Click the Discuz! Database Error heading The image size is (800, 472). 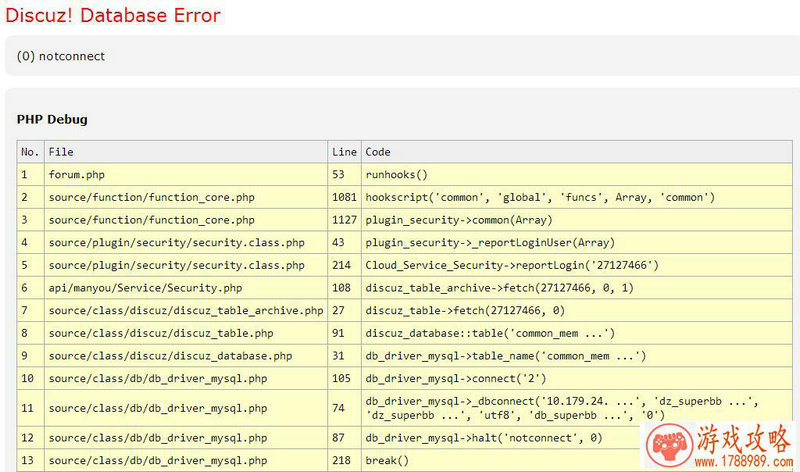click(x=112, y=16)
